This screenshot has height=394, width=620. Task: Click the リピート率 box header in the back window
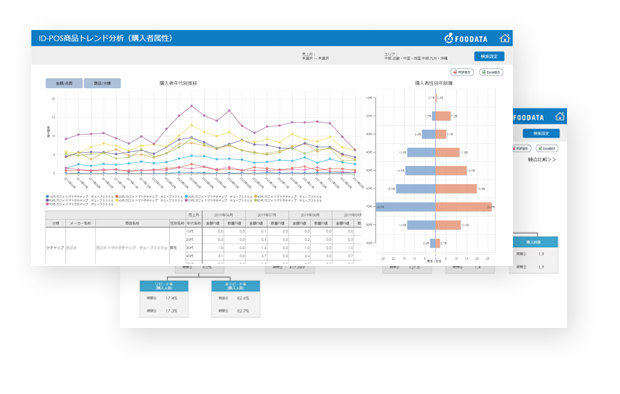tap(164, 286)
